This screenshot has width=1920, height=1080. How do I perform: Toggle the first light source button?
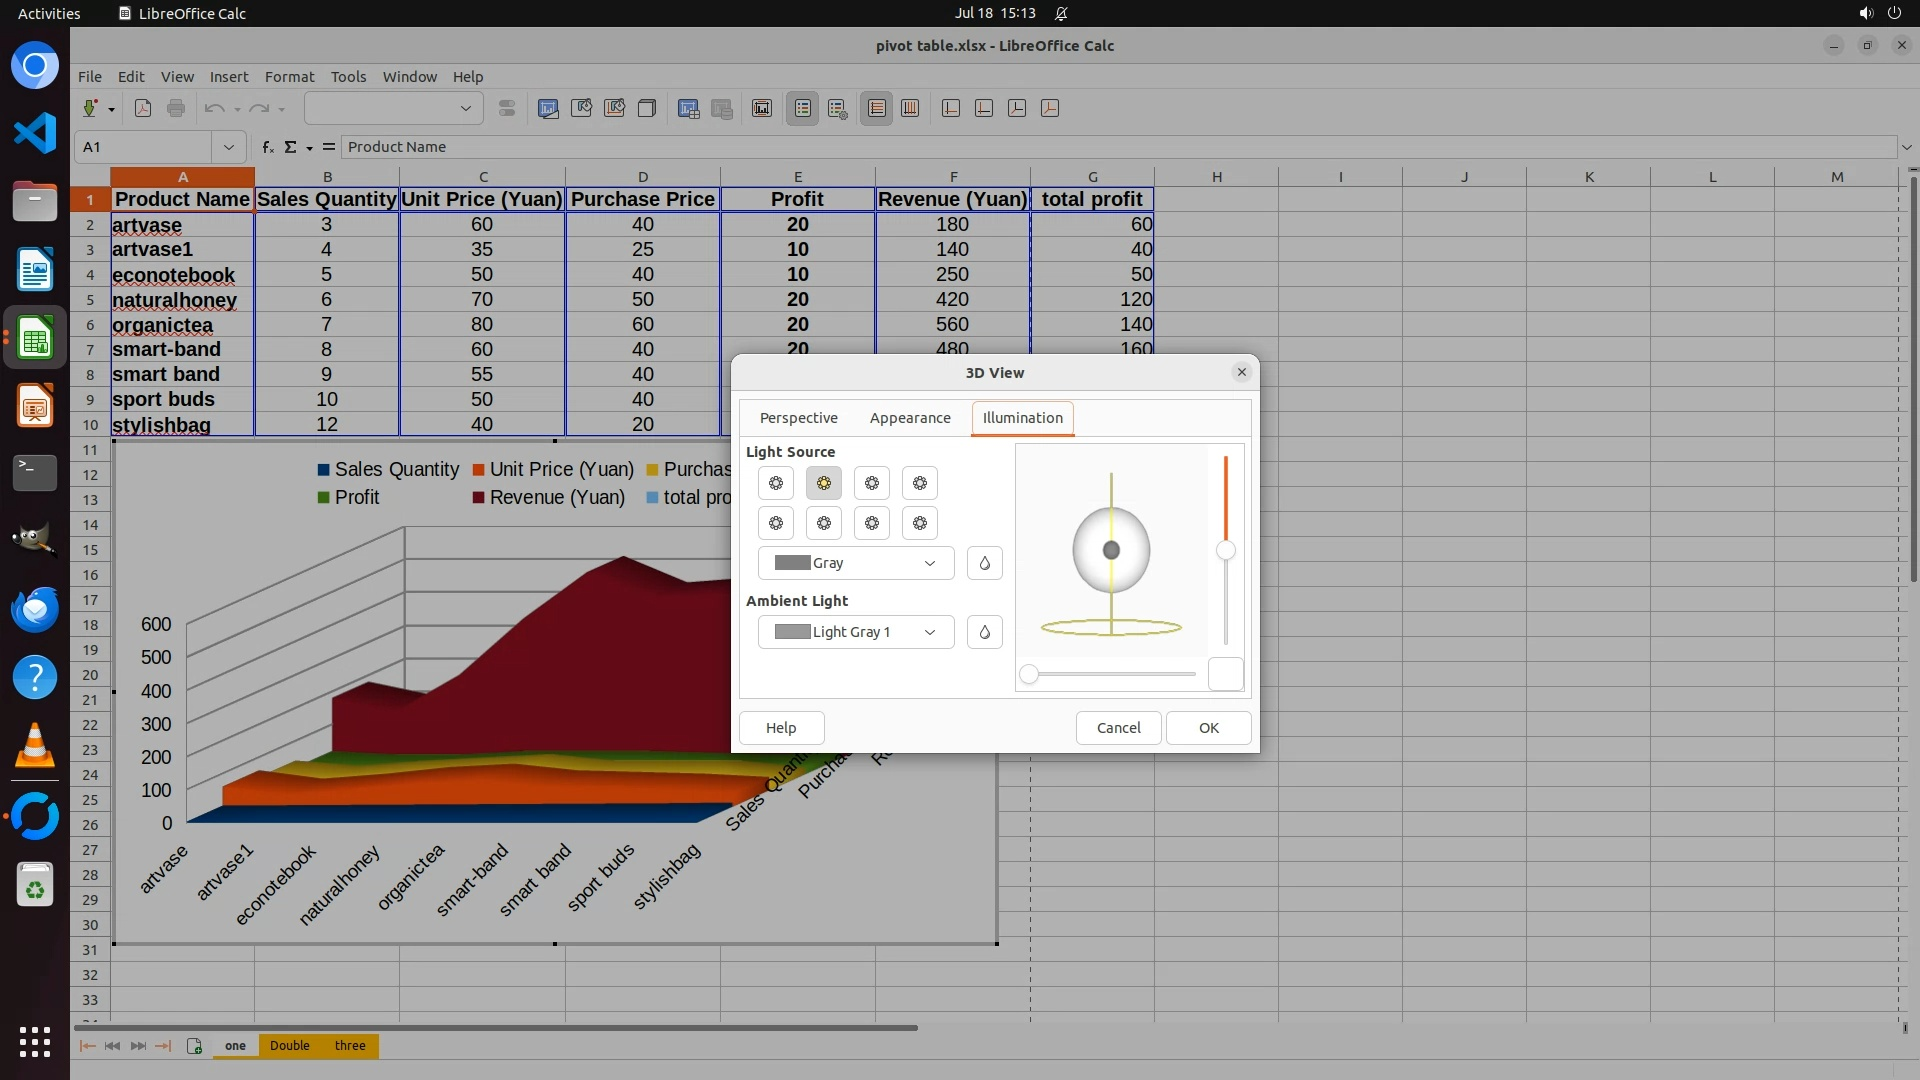[x=775, y=483]
